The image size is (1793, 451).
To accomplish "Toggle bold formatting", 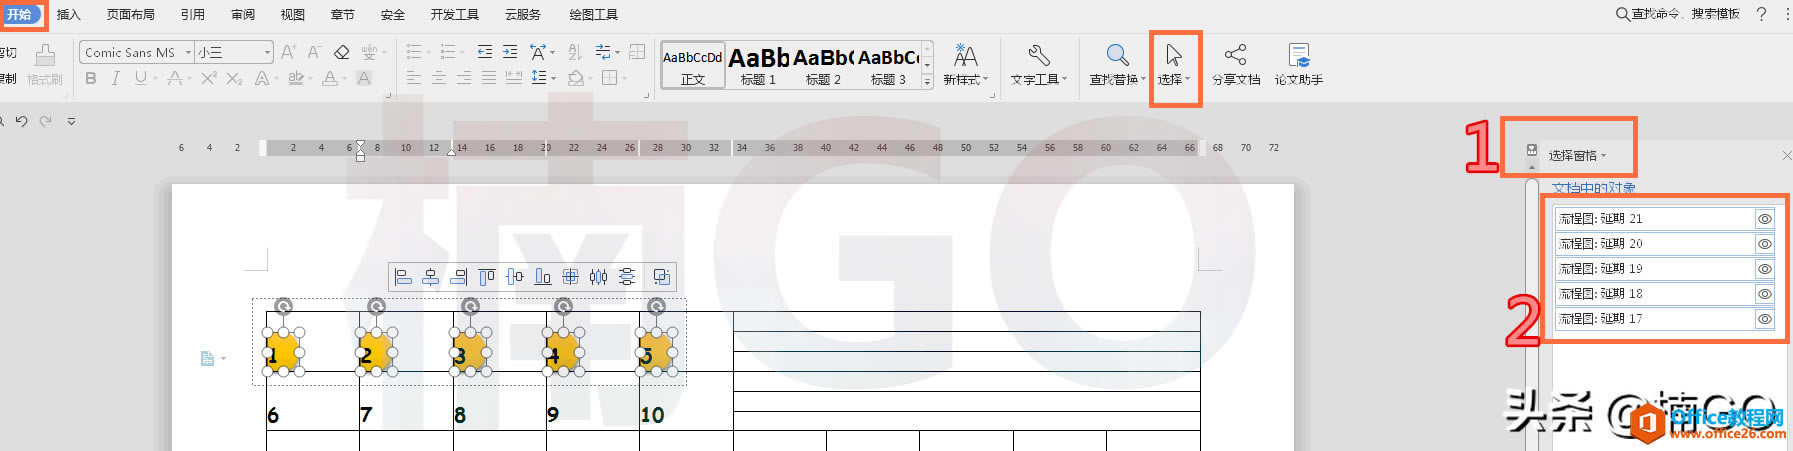I will point(91,78).
